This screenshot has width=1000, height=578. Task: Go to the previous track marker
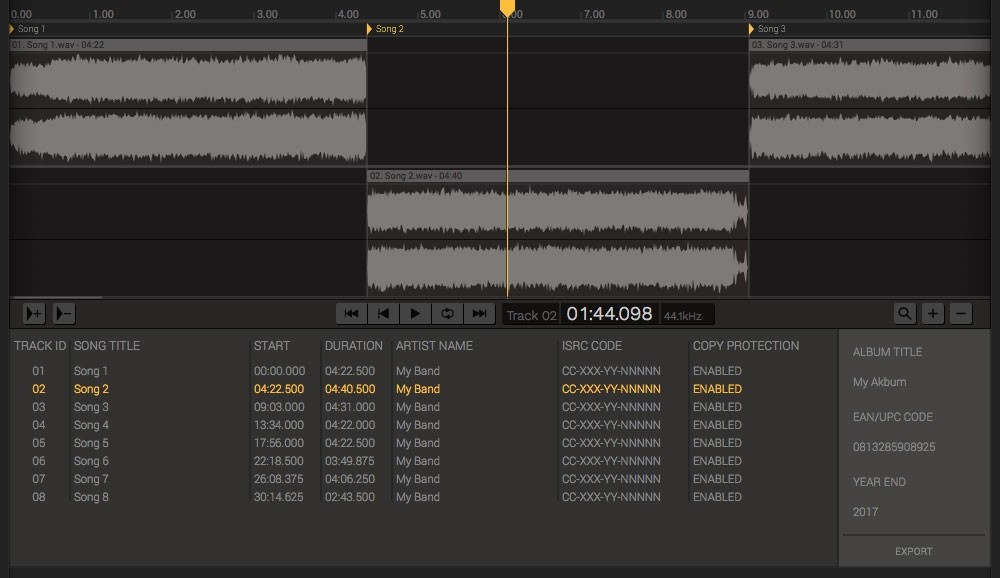click(x=383, y=313)
